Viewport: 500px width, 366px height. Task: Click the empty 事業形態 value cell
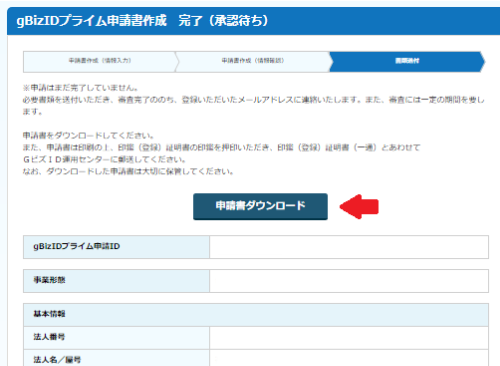click(349, 281)
